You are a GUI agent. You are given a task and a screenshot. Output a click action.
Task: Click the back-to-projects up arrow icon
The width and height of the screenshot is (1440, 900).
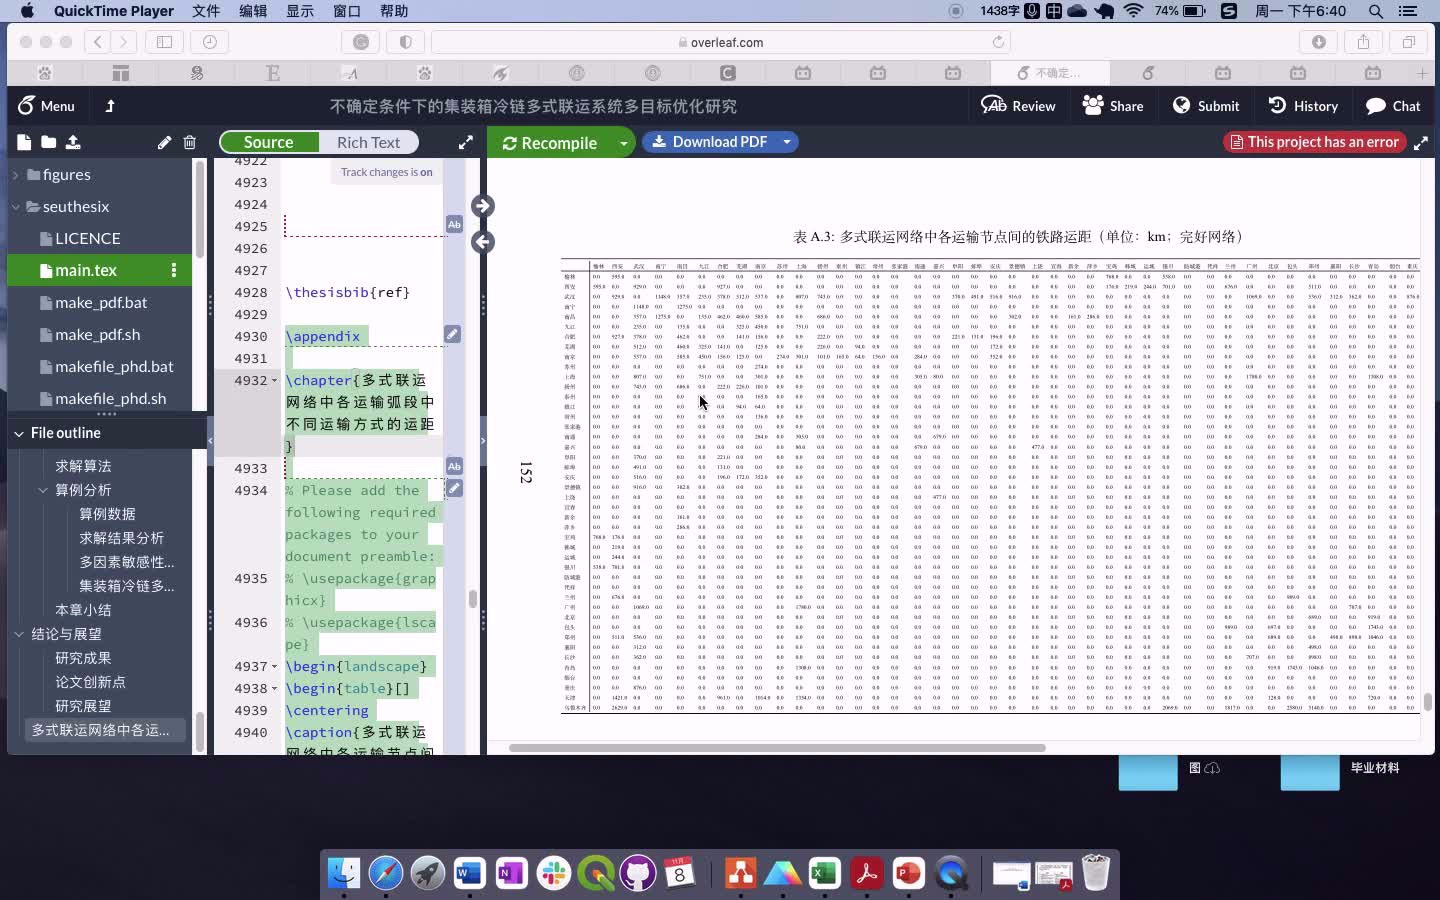click(x=110, y=106)
